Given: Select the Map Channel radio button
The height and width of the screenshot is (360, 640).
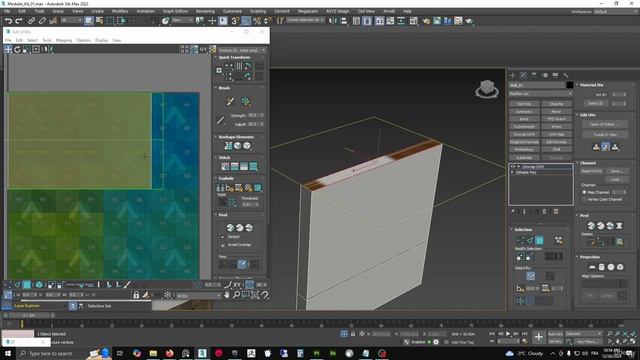Looking at the screenshot, I should (x=584, y=192).
